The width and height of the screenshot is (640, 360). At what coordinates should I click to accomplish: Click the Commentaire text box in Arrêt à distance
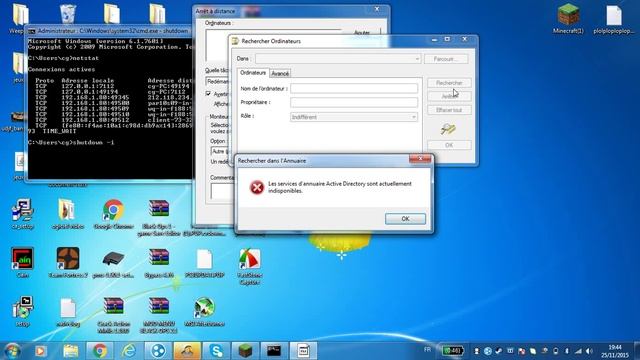pos(222,191)
